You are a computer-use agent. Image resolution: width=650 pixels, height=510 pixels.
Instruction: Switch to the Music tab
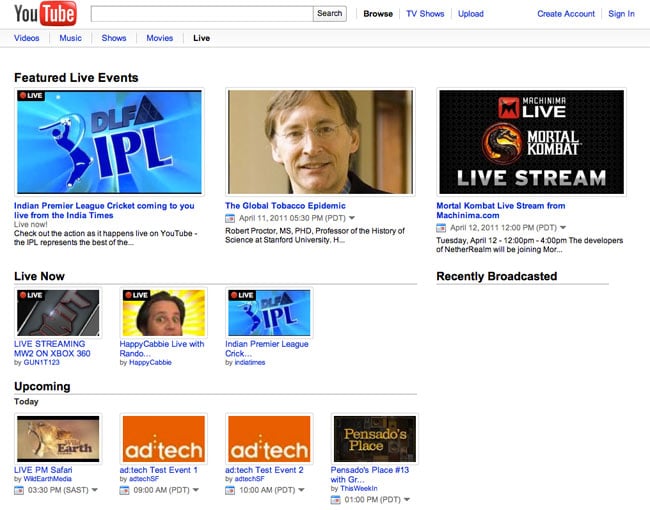(70, 38)
